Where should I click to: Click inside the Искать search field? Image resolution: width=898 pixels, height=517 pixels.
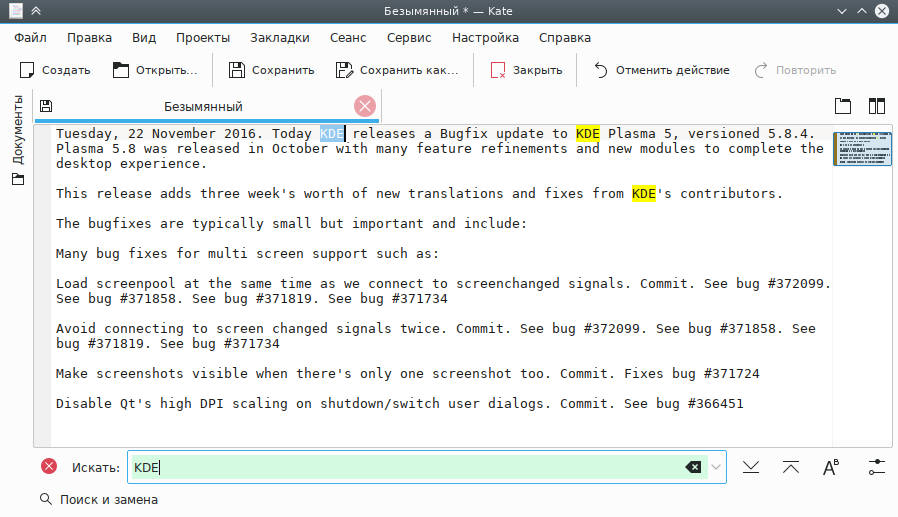click(400, 467)
